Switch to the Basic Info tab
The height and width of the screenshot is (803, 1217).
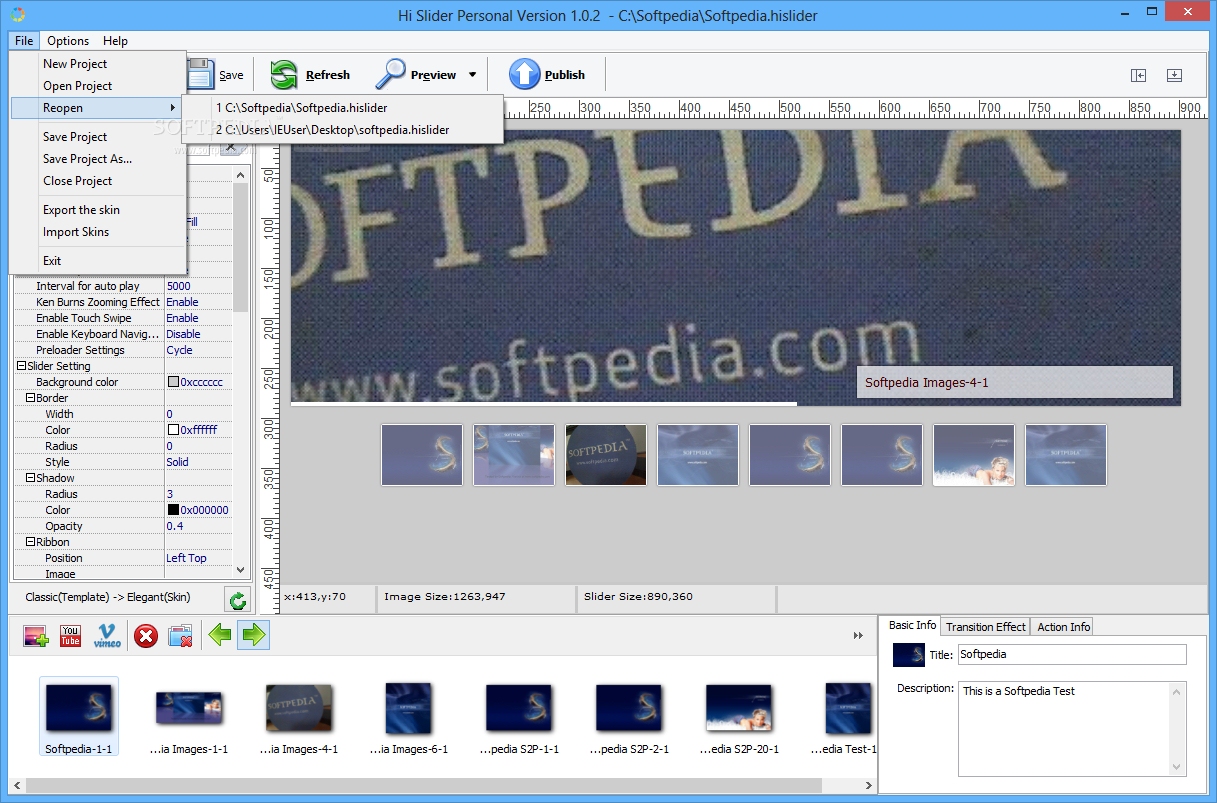click(912, 625)
